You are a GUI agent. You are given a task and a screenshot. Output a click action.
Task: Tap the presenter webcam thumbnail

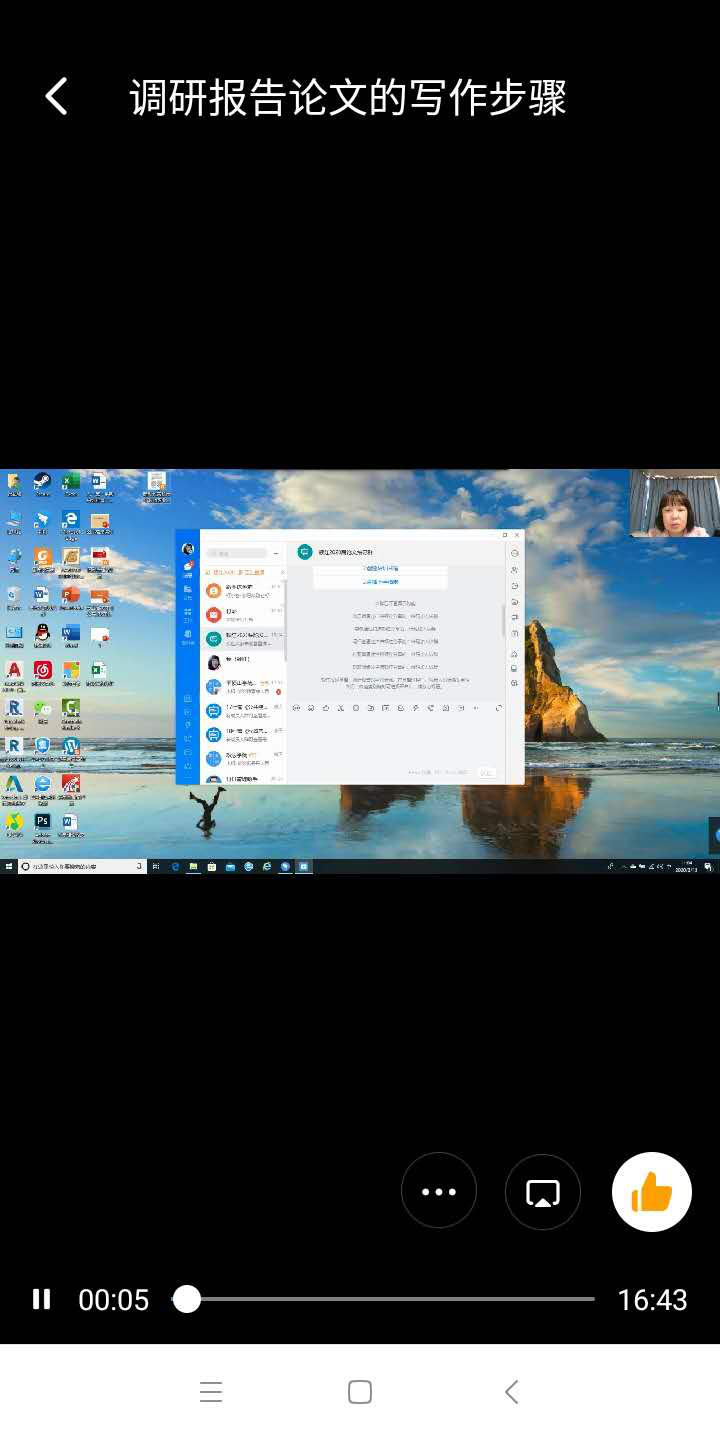click(674, 503)
